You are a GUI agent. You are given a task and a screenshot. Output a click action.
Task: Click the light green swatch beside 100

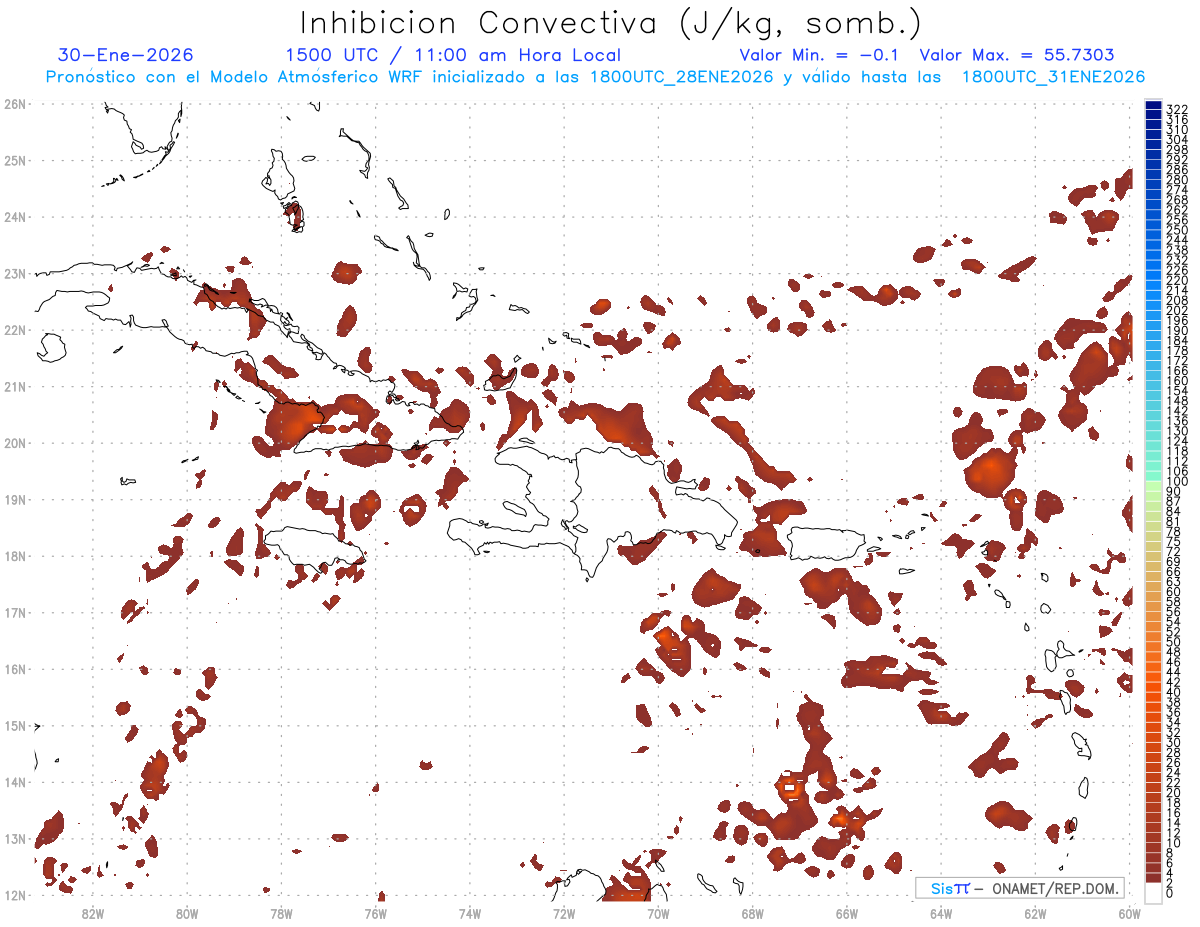point(1154,486)
